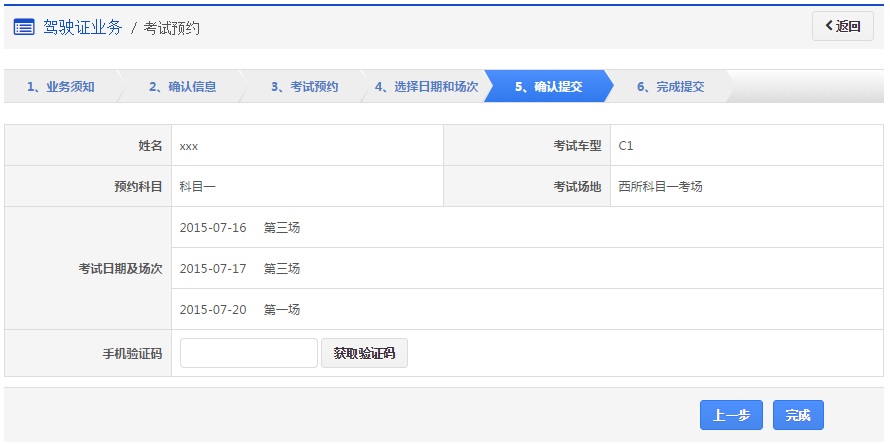The height and width of the screenshot is (444, 890).
Task: Go to step 1 业务须知
Action: point(60,87)
